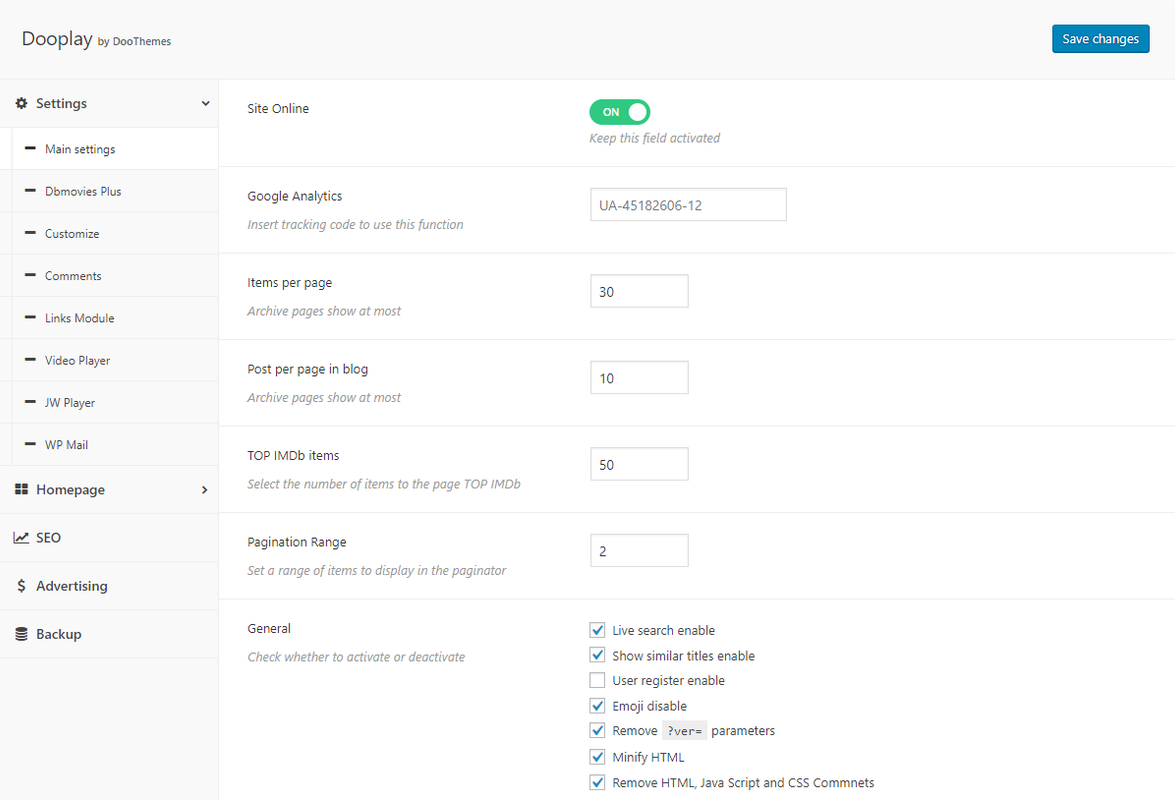
Task: Expand the Homepage section arrow
Action: pos(205,490)
